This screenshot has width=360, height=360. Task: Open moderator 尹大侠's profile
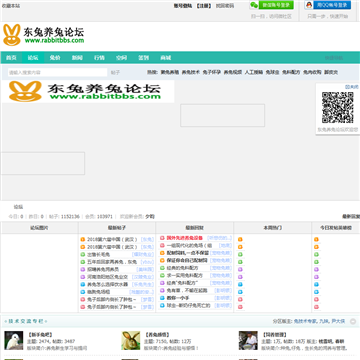(x=338, y=321)
